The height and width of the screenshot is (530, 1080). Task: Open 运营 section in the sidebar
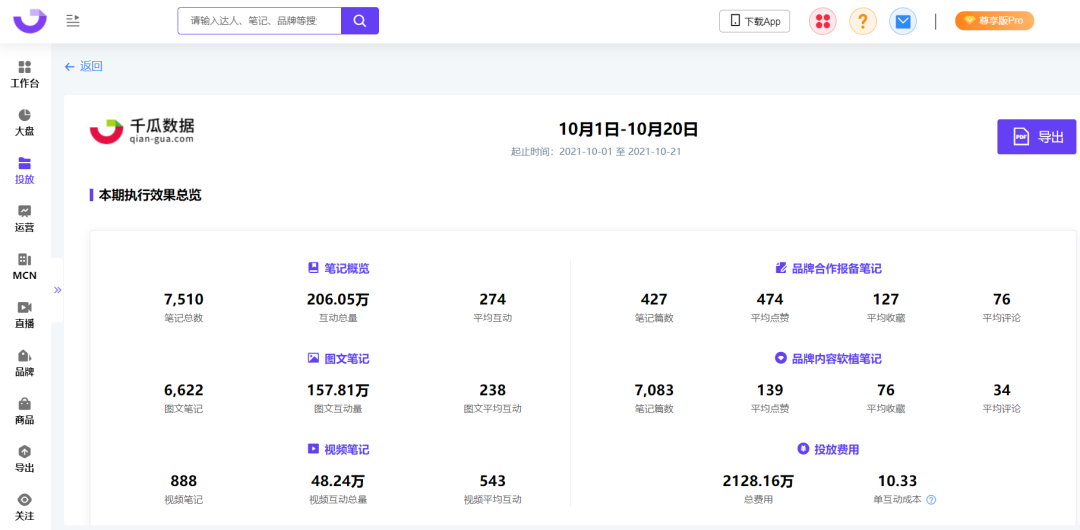25,218
